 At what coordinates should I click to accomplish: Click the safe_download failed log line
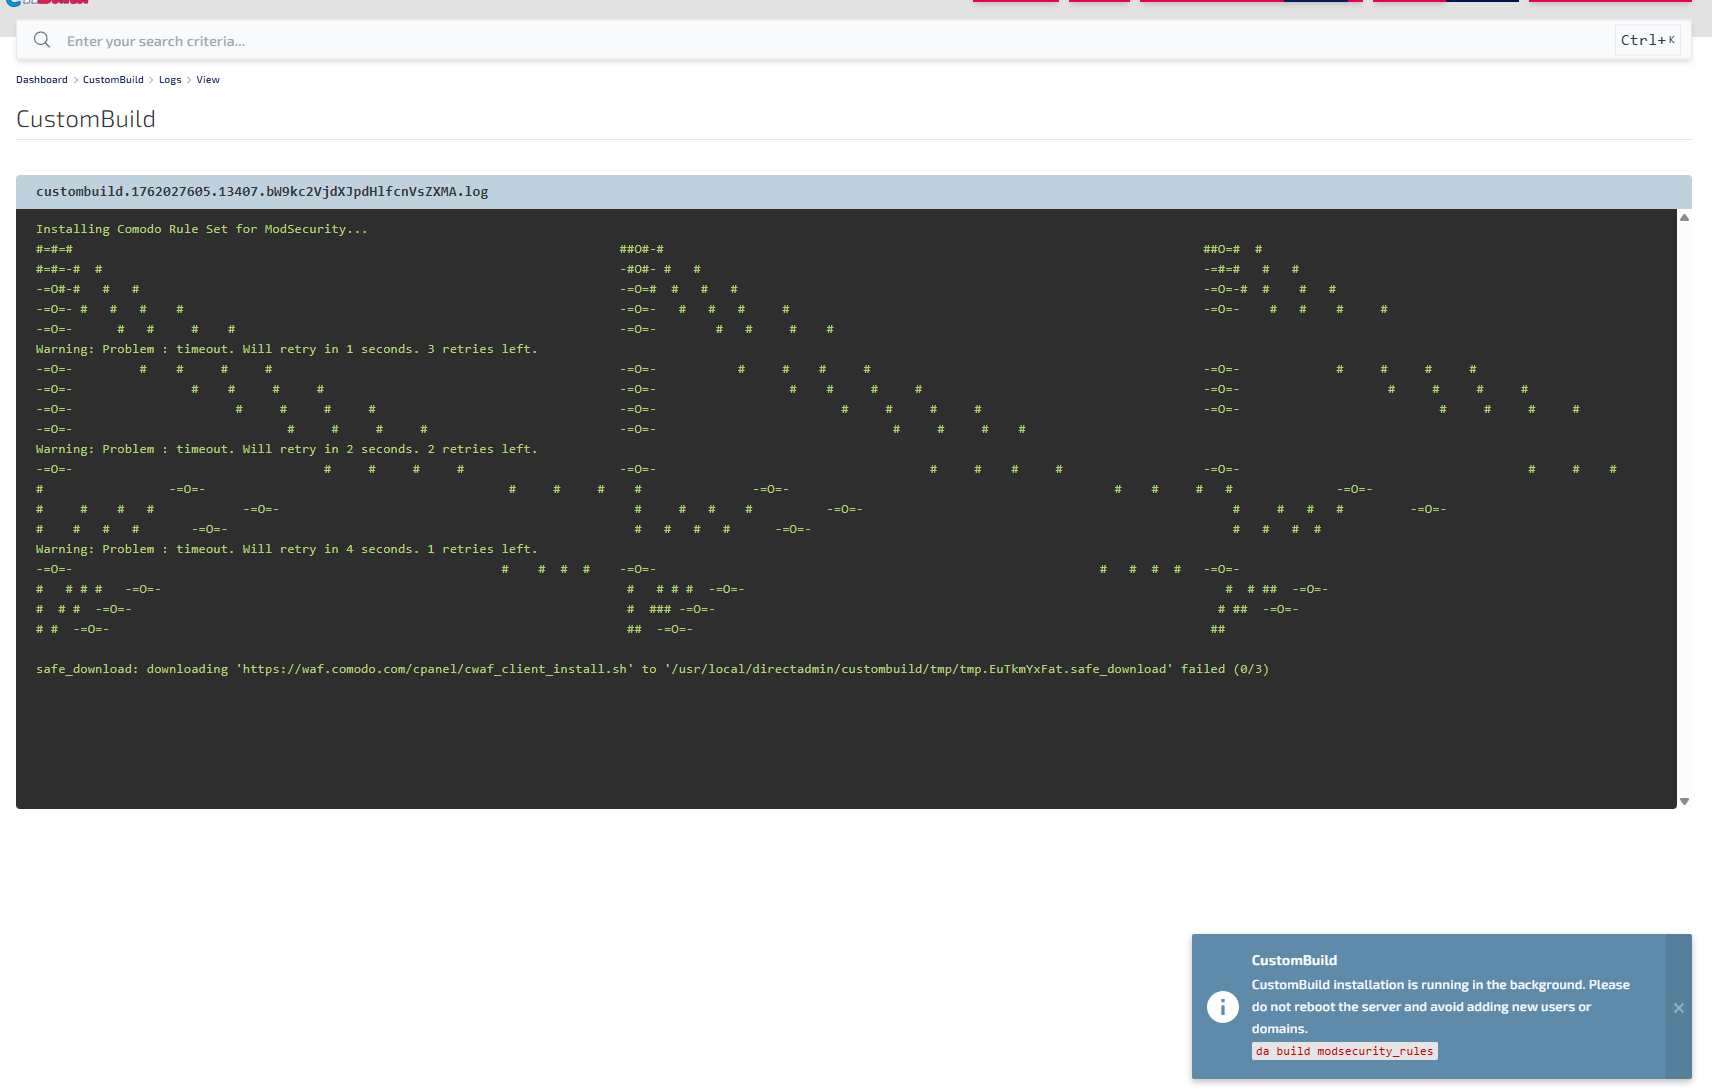(652, 669)
